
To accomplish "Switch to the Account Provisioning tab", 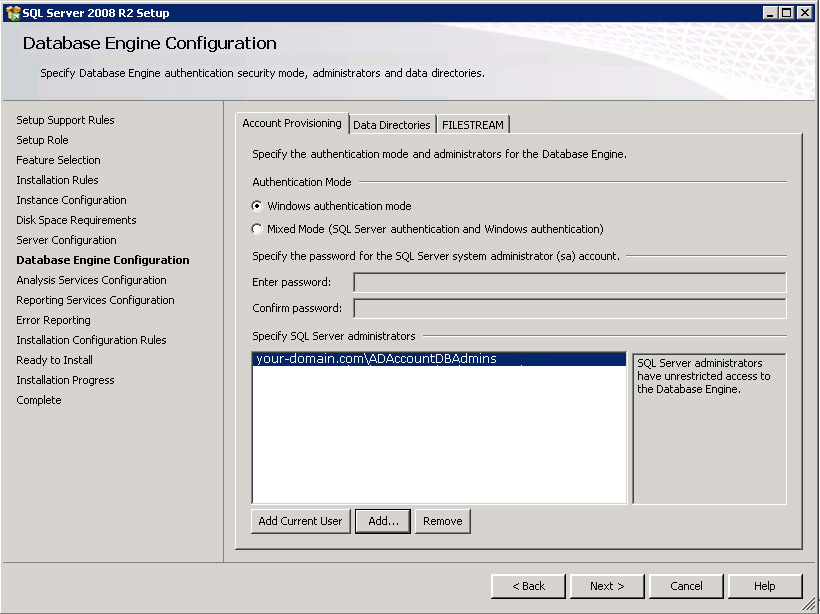I will point(292,123).
